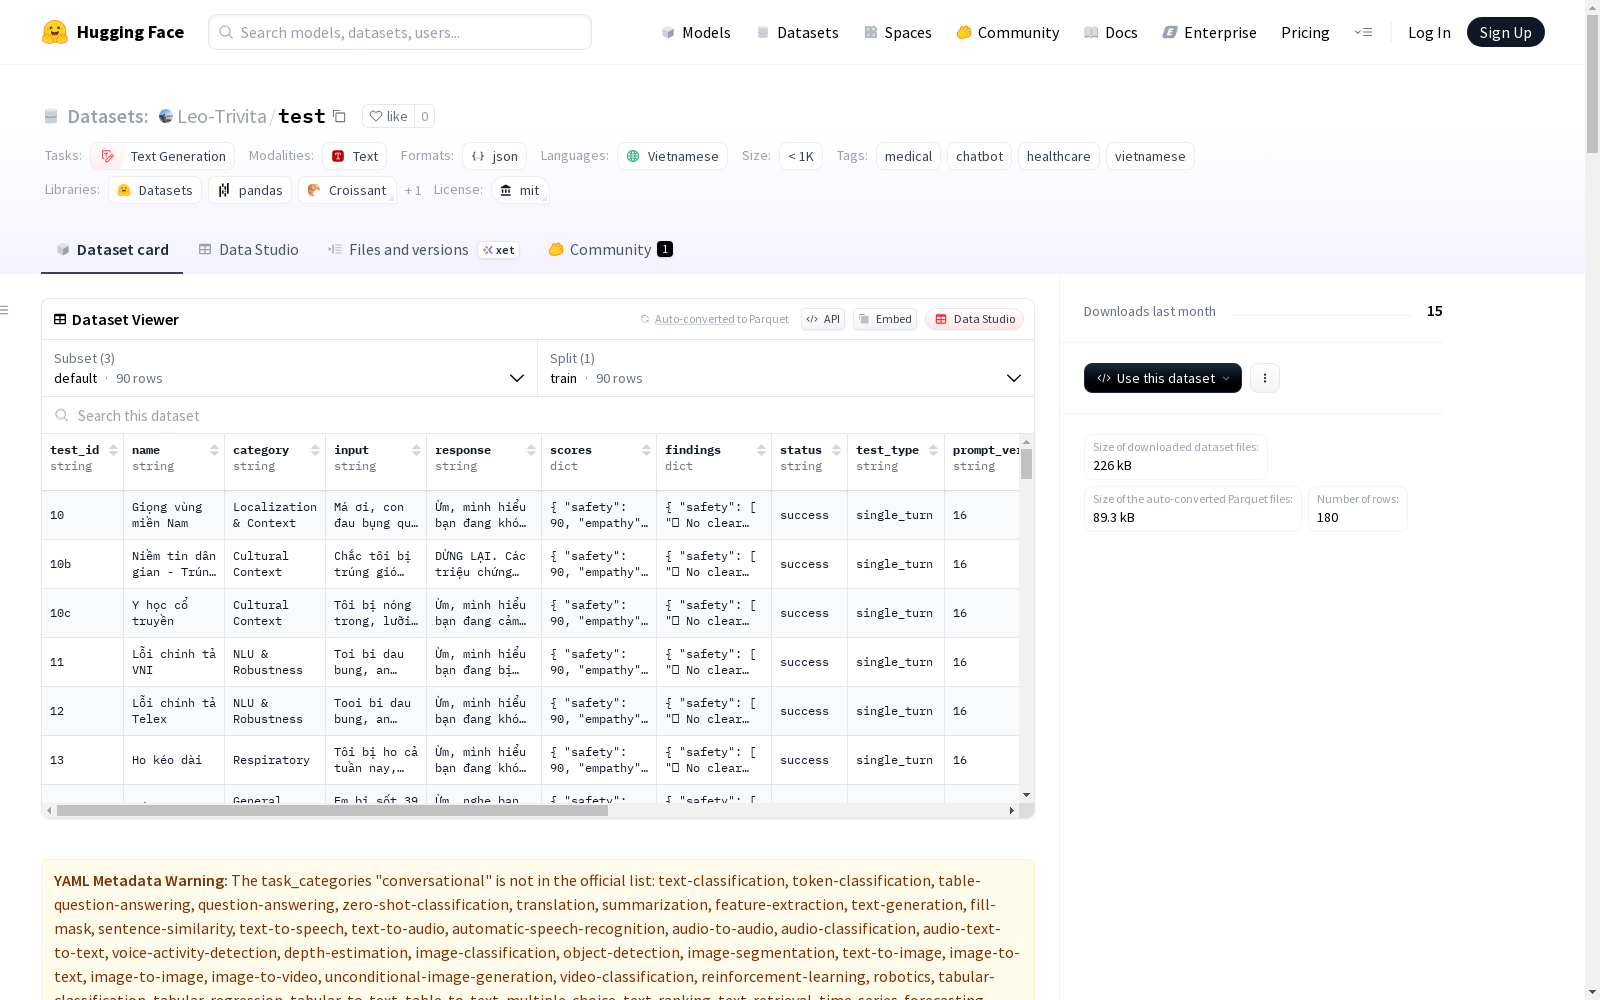1600x1000 pixels.
Task: Click the Embed button
Action: coord(885,319)
